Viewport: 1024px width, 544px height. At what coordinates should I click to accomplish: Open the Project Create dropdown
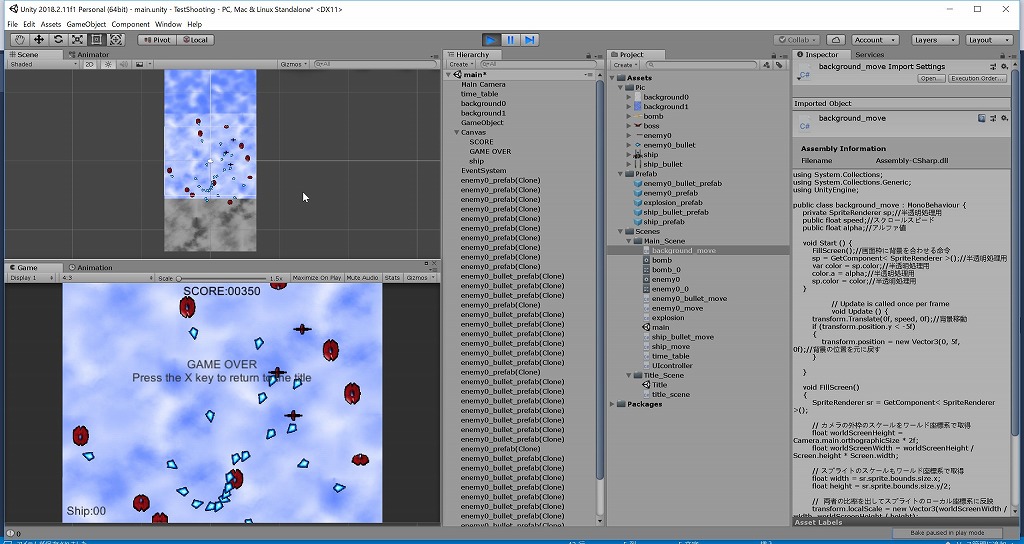(625, 65)
